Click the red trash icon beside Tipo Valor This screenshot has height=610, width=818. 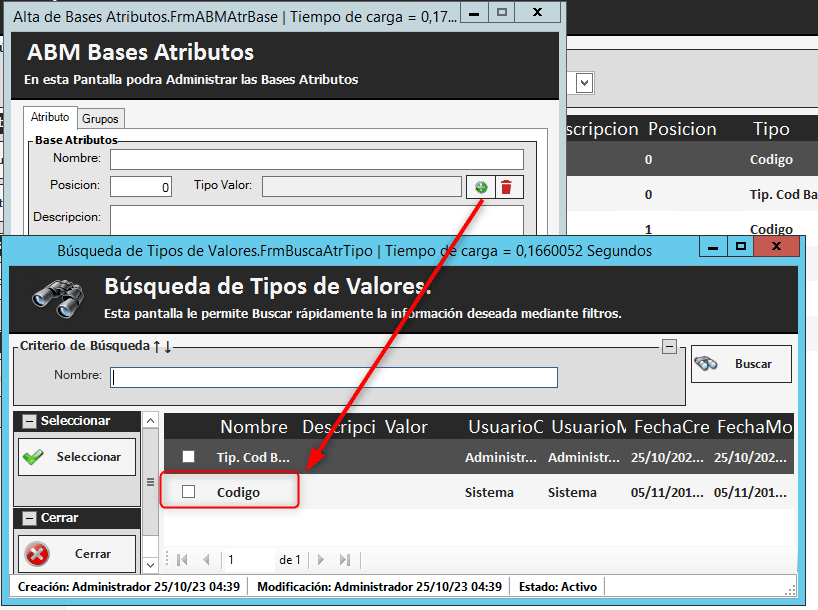(506, 187)
